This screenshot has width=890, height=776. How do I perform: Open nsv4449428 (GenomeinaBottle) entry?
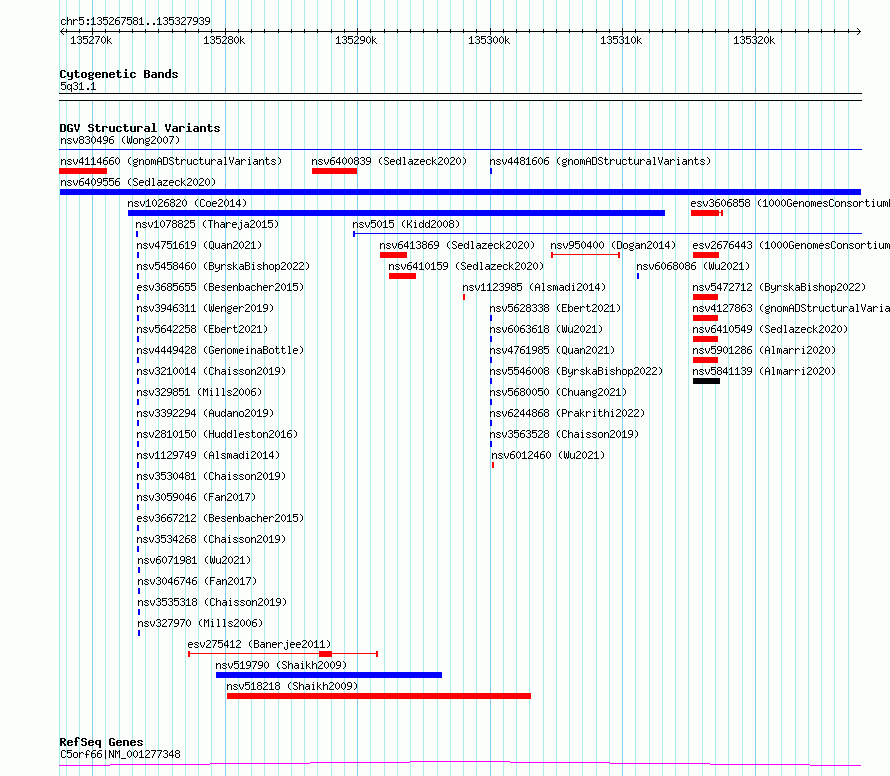[220, 350]
